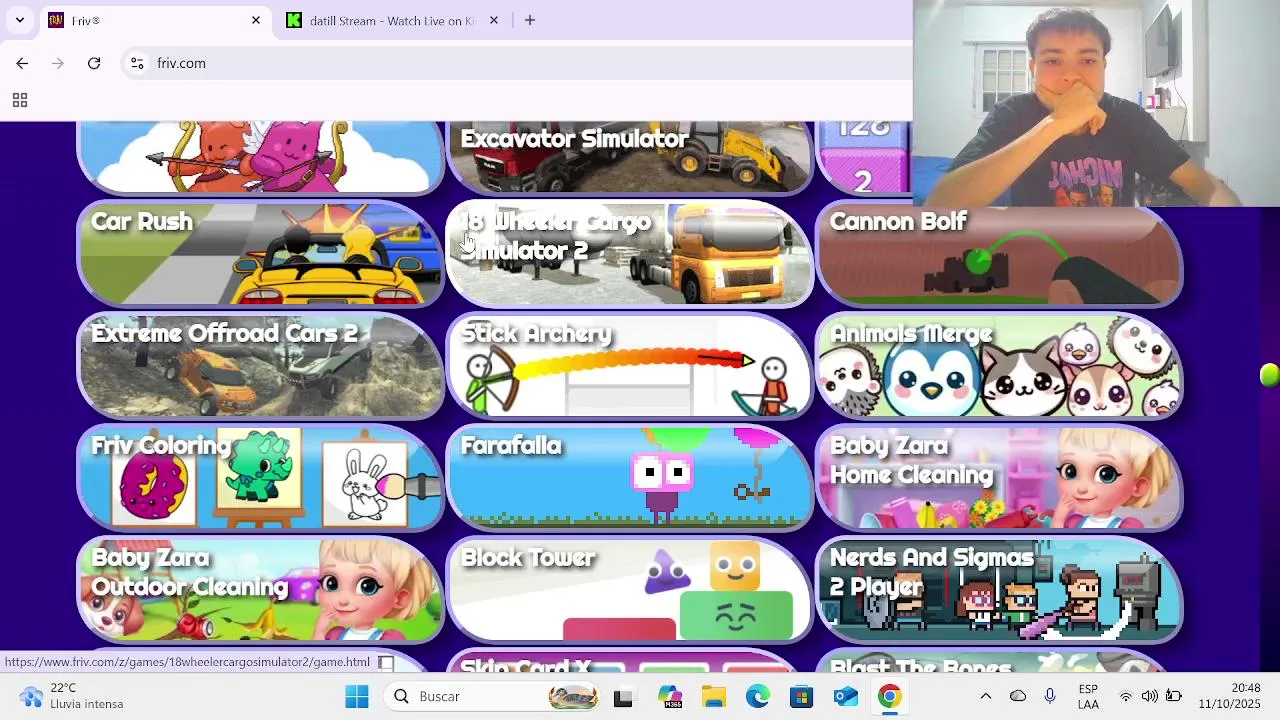1280x720 pixels.
Task: Play the Cannon Bolf game
Action: (x=1000, y=254)
